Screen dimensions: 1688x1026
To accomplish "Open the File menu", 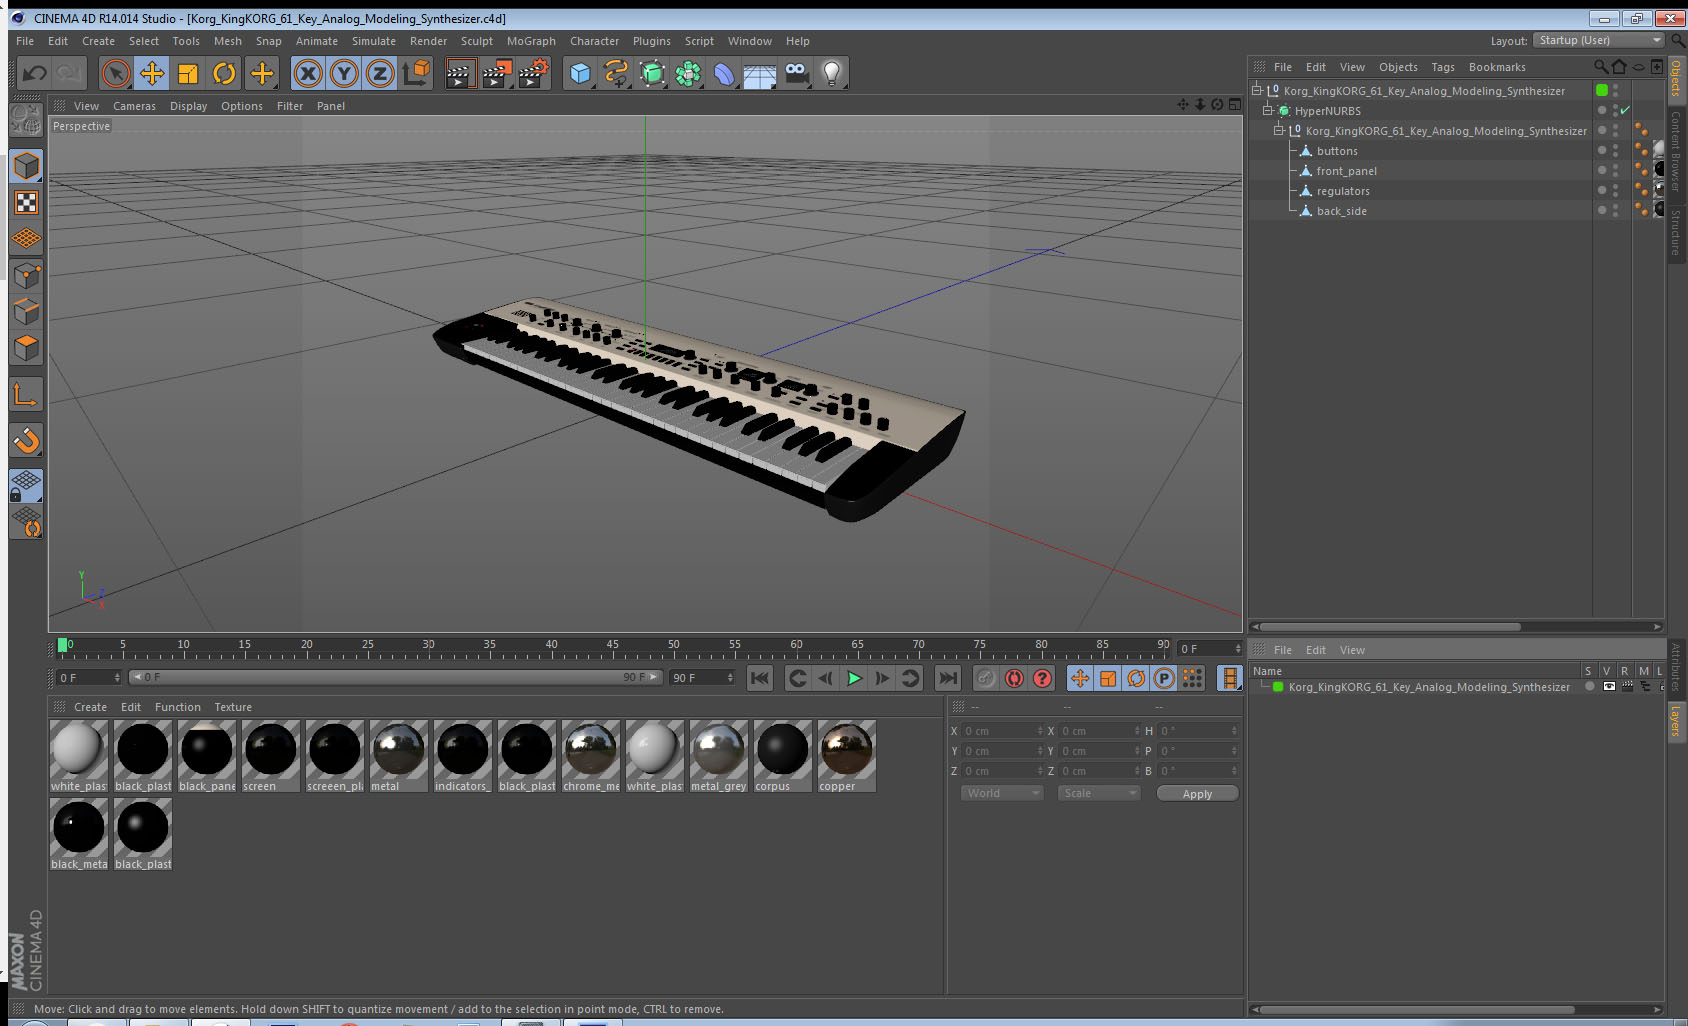I will [25, 41].
